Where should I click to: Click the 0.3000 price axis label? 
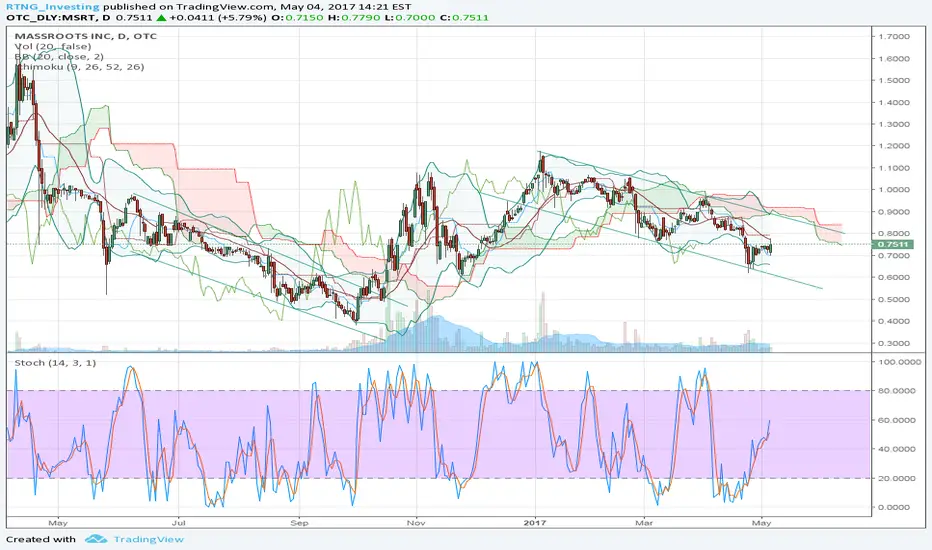tap(893, 343)
